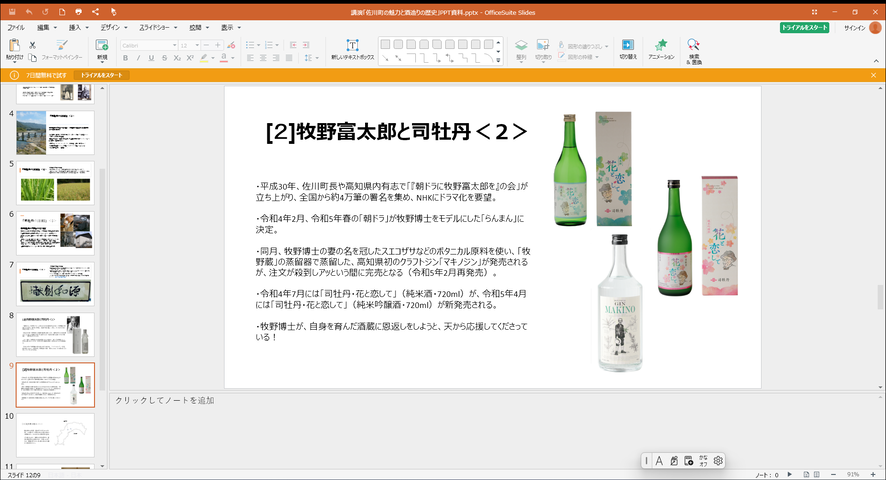Viewport: 886px width, 480px height.
Task: Open slide Transitions (切り替え)
Action: point(628,50)
